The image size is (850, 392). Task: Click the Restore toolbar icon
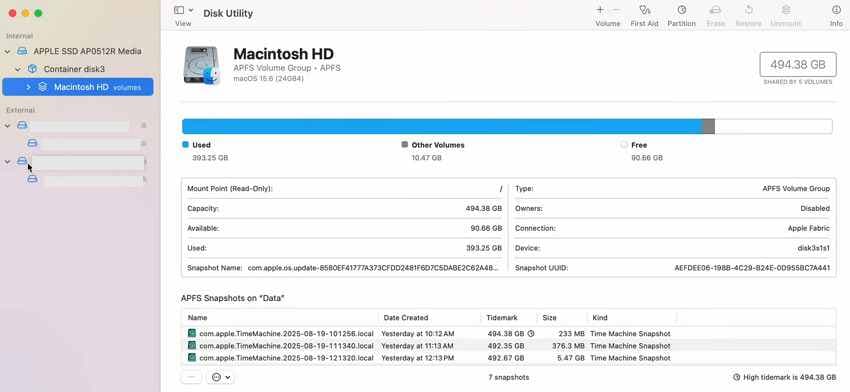(749, 10)
